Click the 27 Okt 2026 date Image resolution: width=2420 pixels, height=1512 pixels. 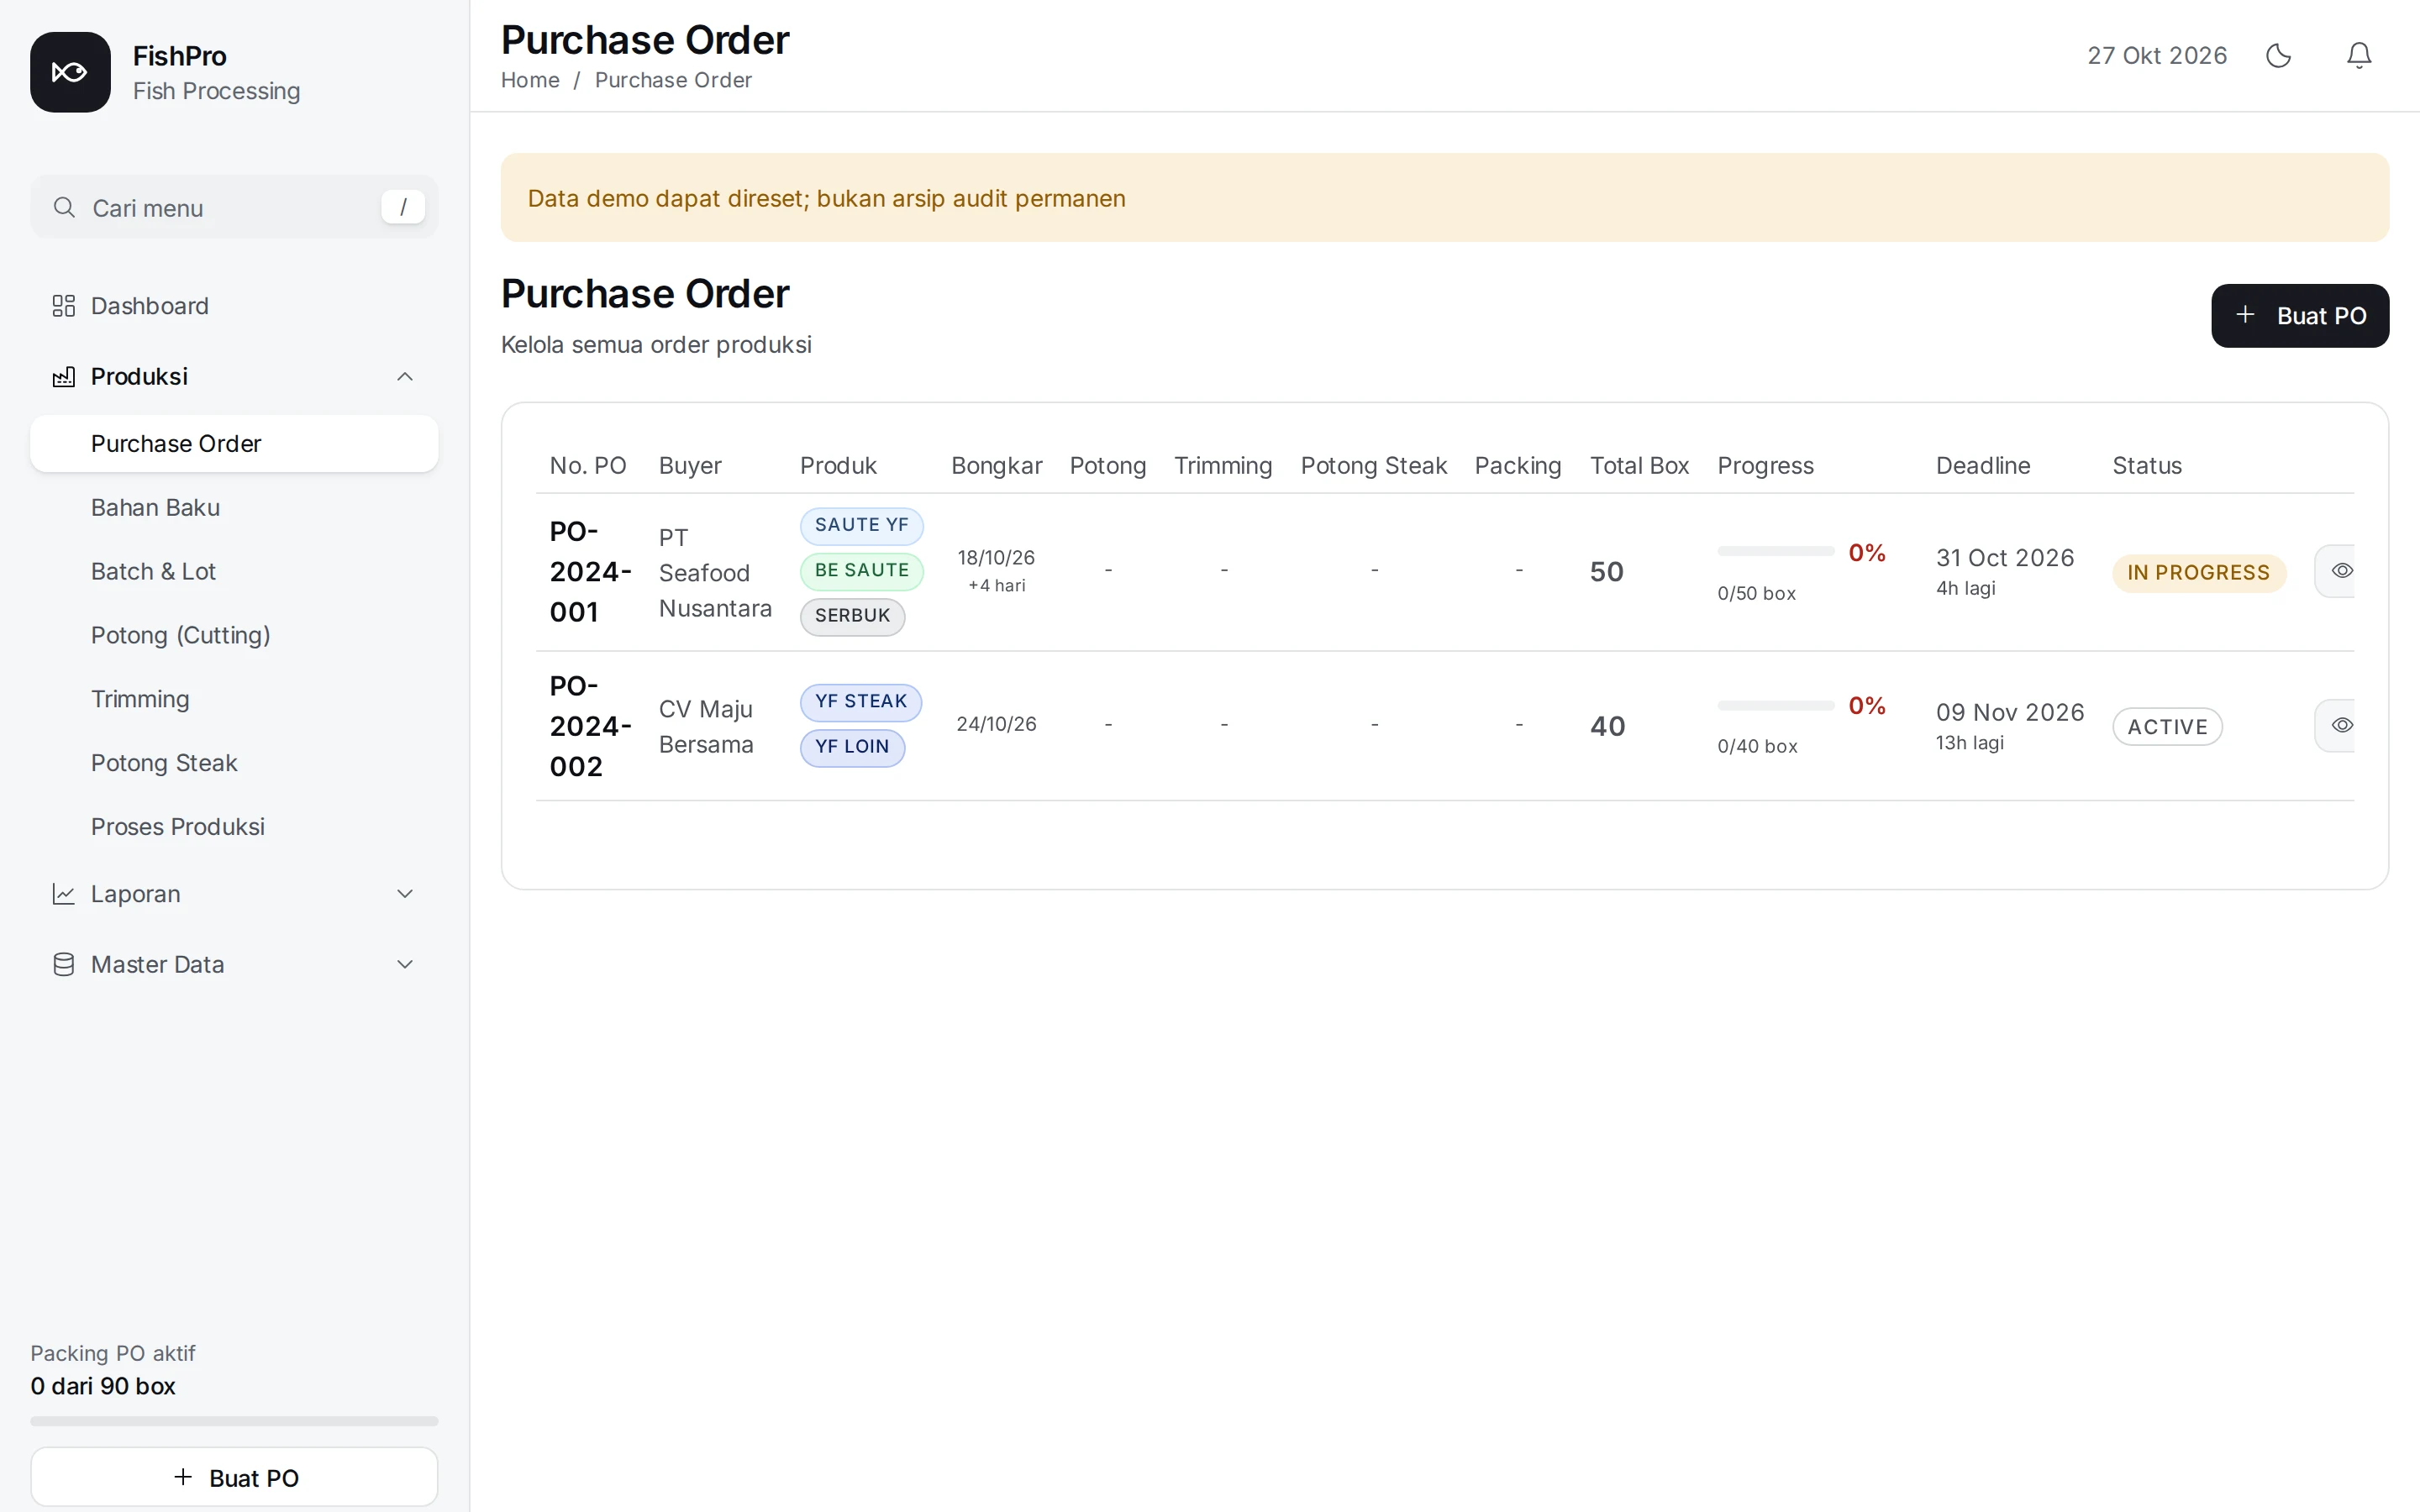[x=2157, y=55]
